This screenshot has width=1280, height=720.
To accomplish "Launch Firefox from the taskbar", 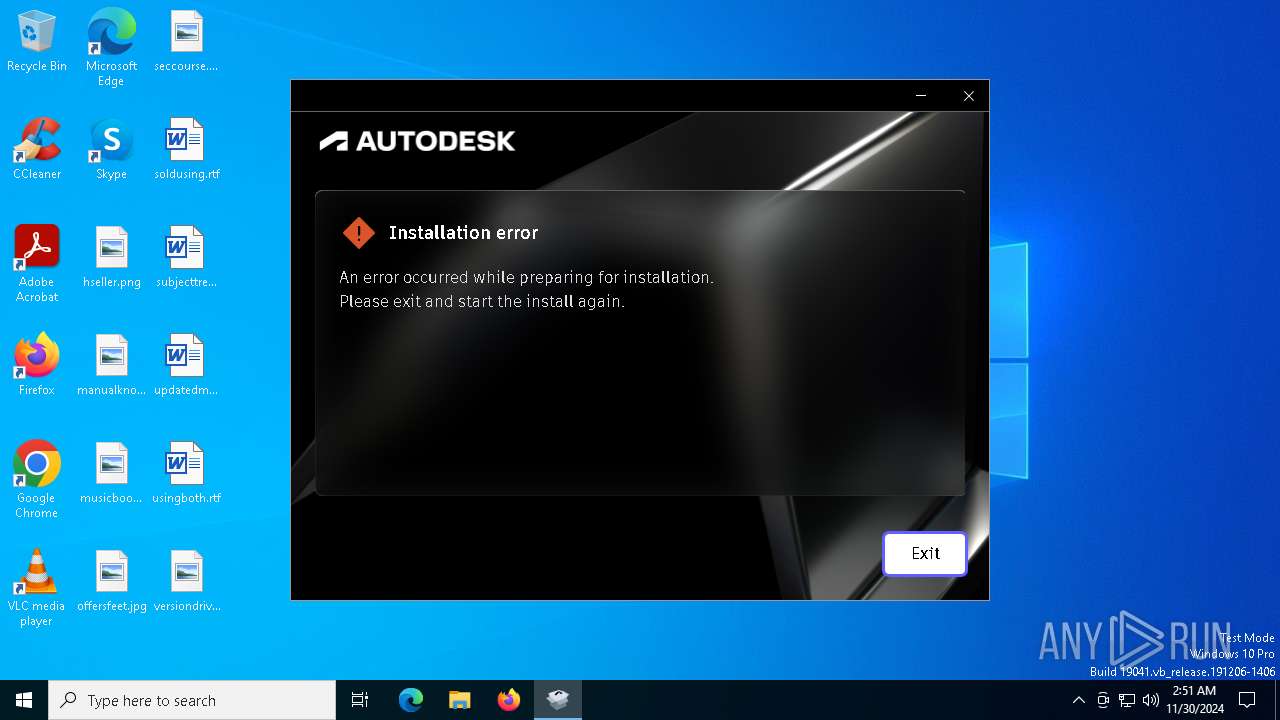I will pos(508,700).
